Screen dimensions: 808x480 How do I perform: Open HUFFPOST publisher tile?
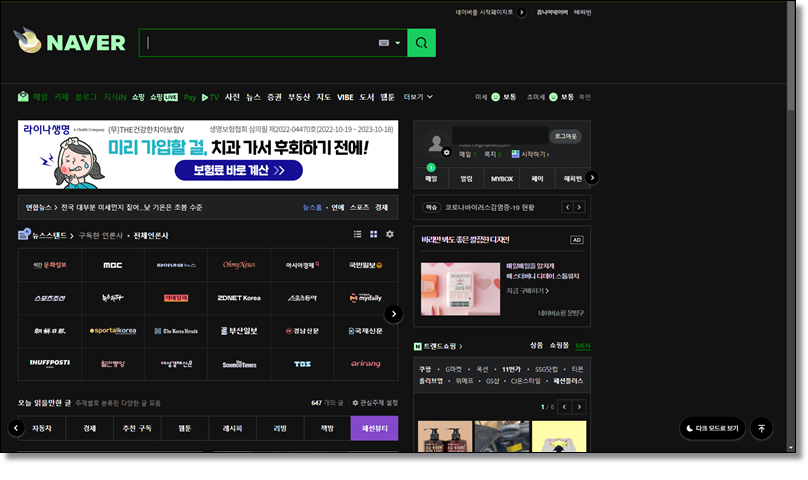(x=50, y=363)
